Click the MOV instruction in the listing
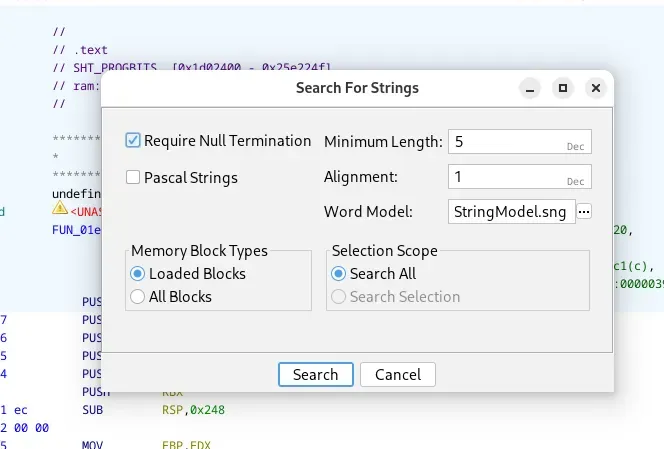The height and width of the screenshot is (449, 664). (x=91, y=443)
